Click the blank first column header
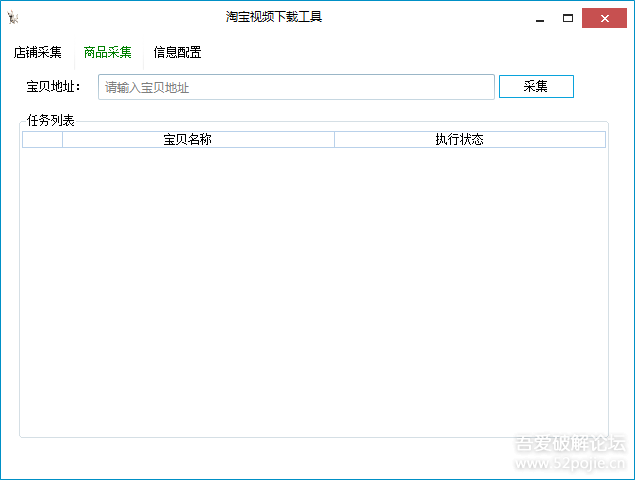This screenshot has width=635, height=480. pyautogui.click(x=42, y=140)
